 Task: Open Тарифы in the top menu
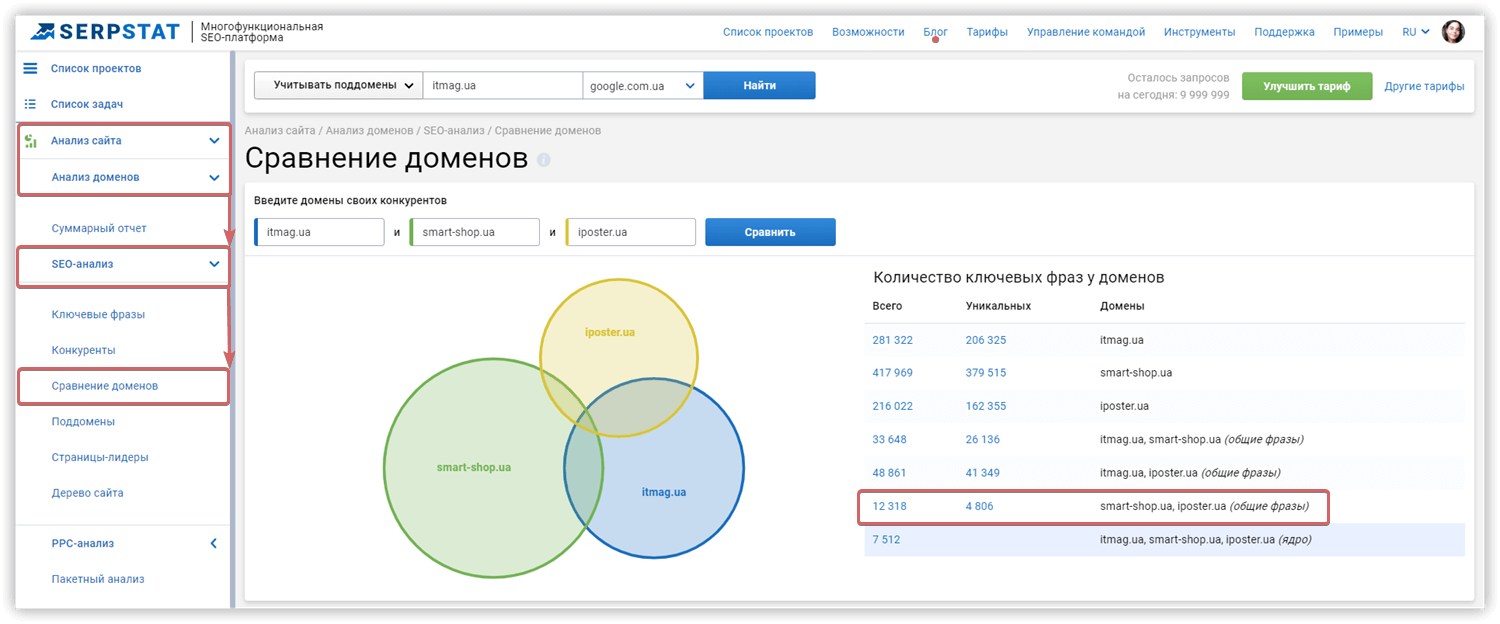pyautogui.click(x=987, y=32)
